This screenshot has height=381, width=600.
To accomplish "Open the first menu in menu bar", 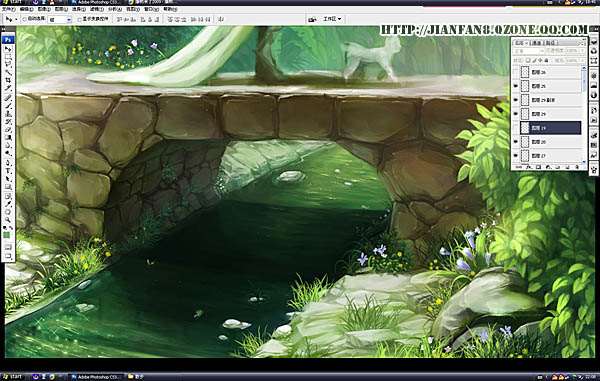I will tap(9, 9).
